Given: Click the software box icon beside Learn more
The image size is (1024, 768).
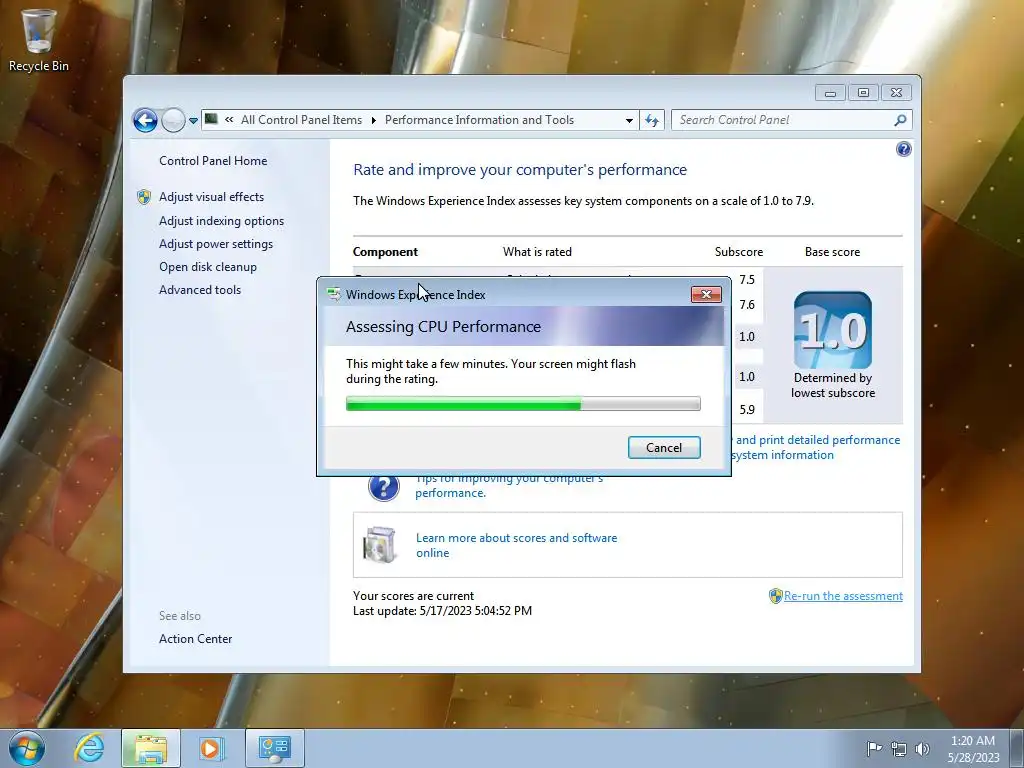Looking at the screenshot, I should pyautogui.click(x=380, y=545).
